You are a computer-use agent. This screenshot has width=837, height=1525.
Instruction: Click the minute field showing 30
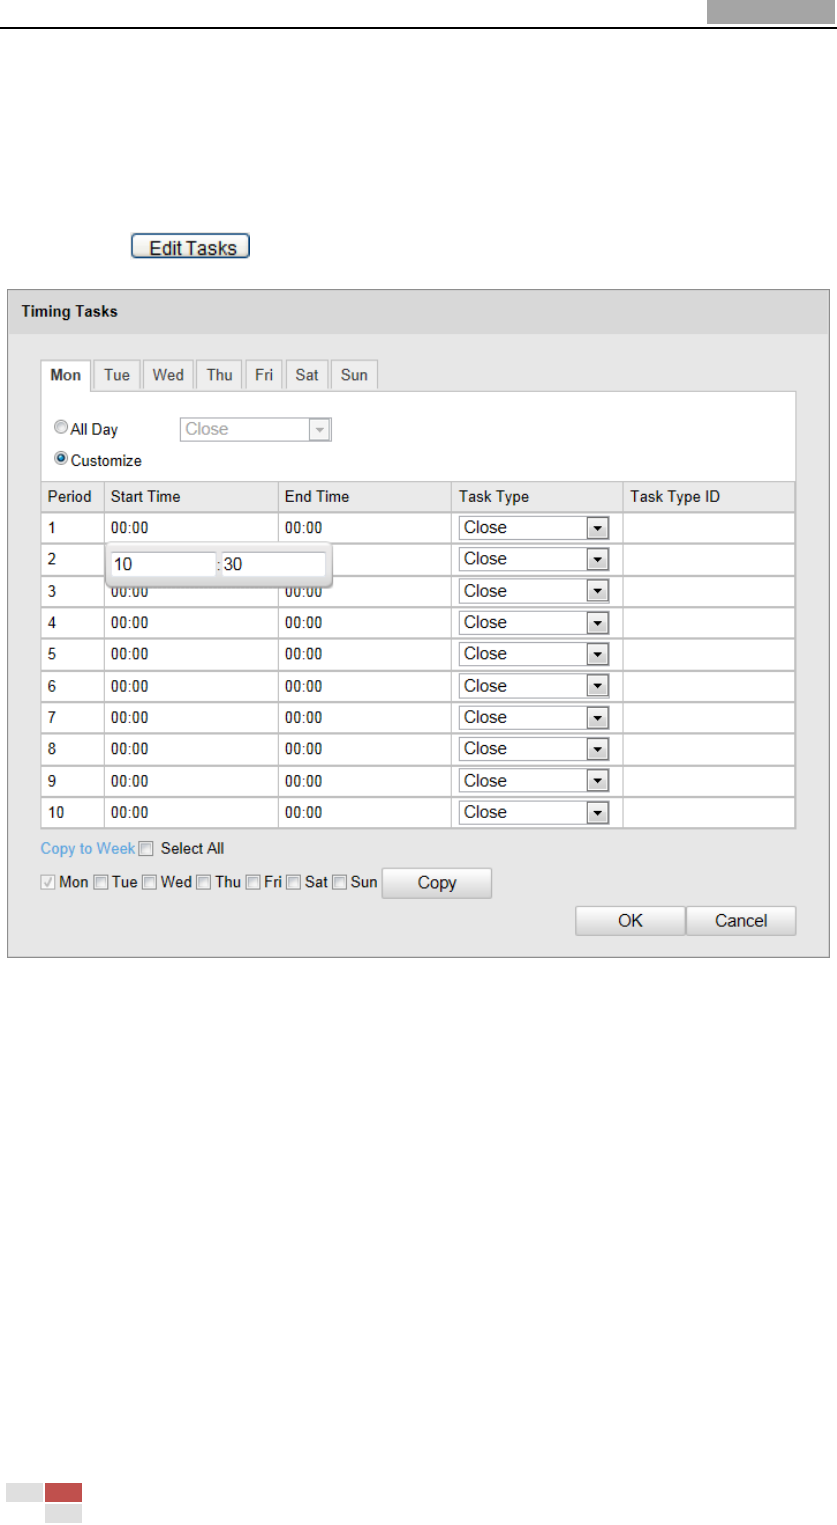point(273,565)
